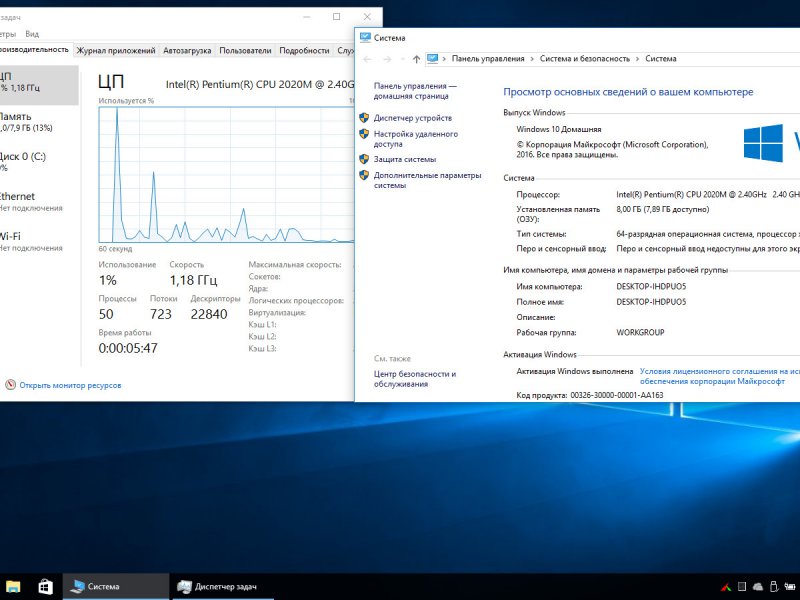Click computer name DESKTOP-IHDPUO5 value
800x600 pixels.
651,286
